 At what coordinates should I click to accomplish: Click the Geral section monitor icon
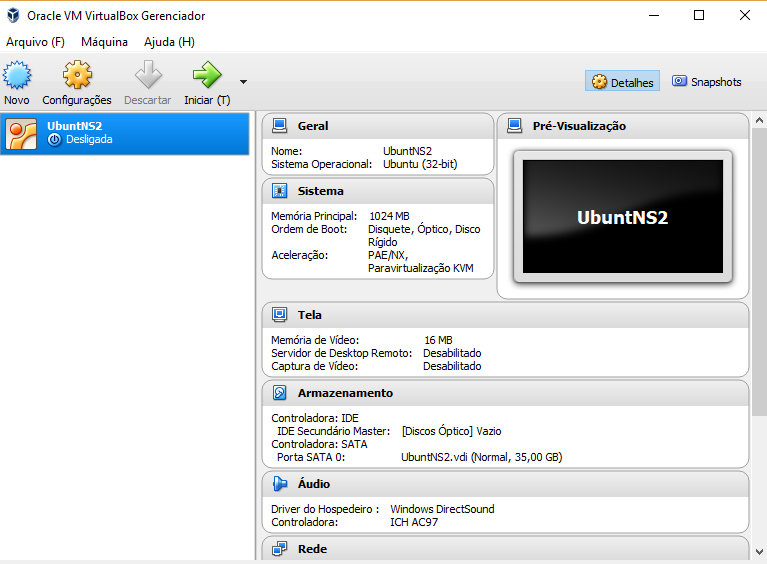coord(279,126)
